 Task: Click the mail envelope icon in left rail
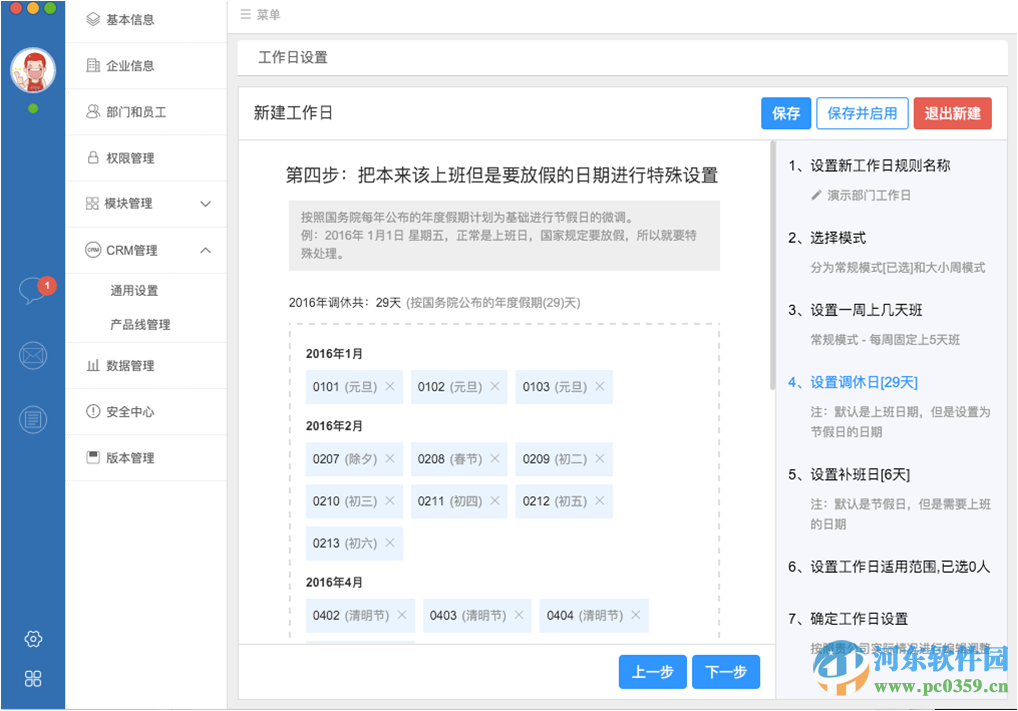coord(32,355)
